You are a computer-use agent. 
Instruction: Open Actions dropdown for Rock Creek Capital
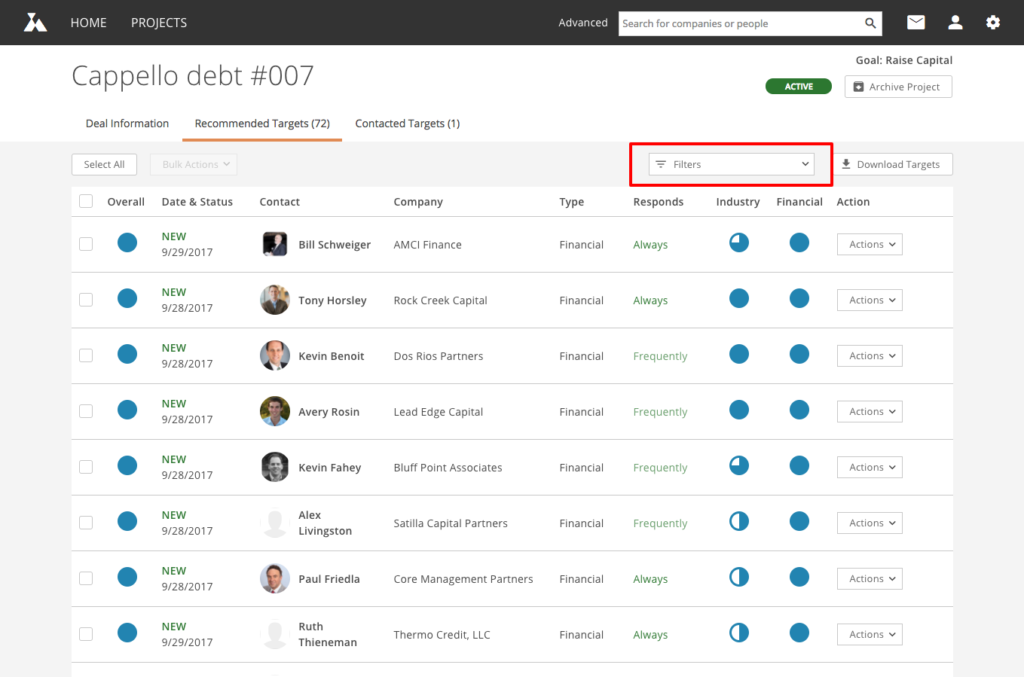(x=870, y=300)
